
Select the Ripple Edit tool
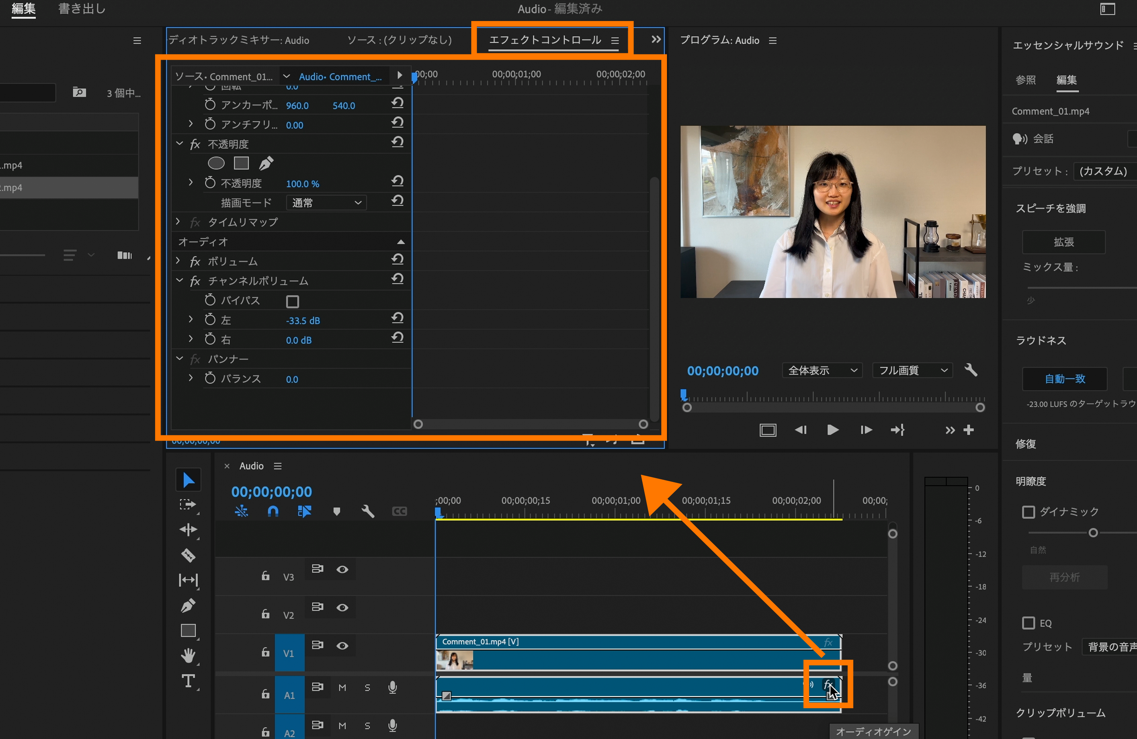coord(188,529)
